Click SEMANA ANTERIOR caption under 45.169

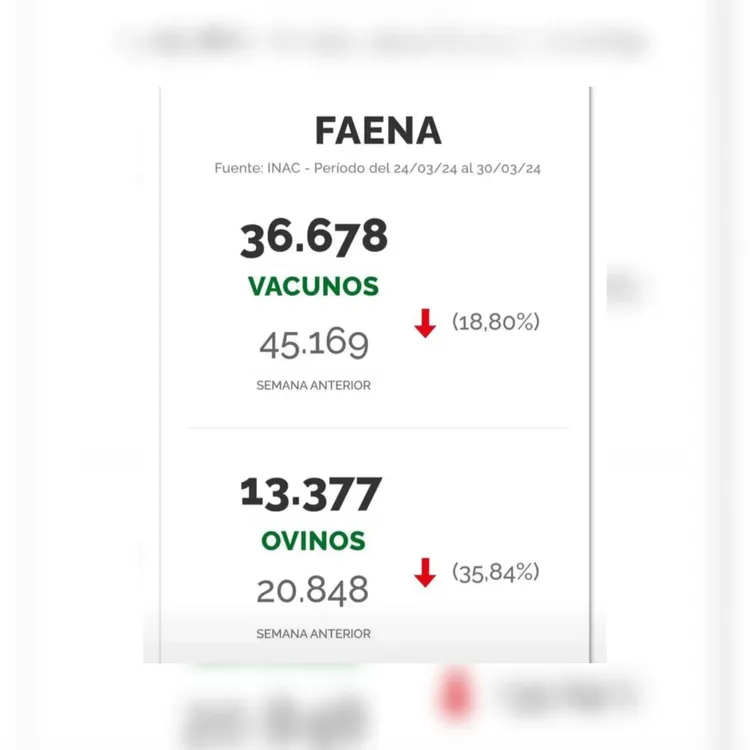click(314, 385)
